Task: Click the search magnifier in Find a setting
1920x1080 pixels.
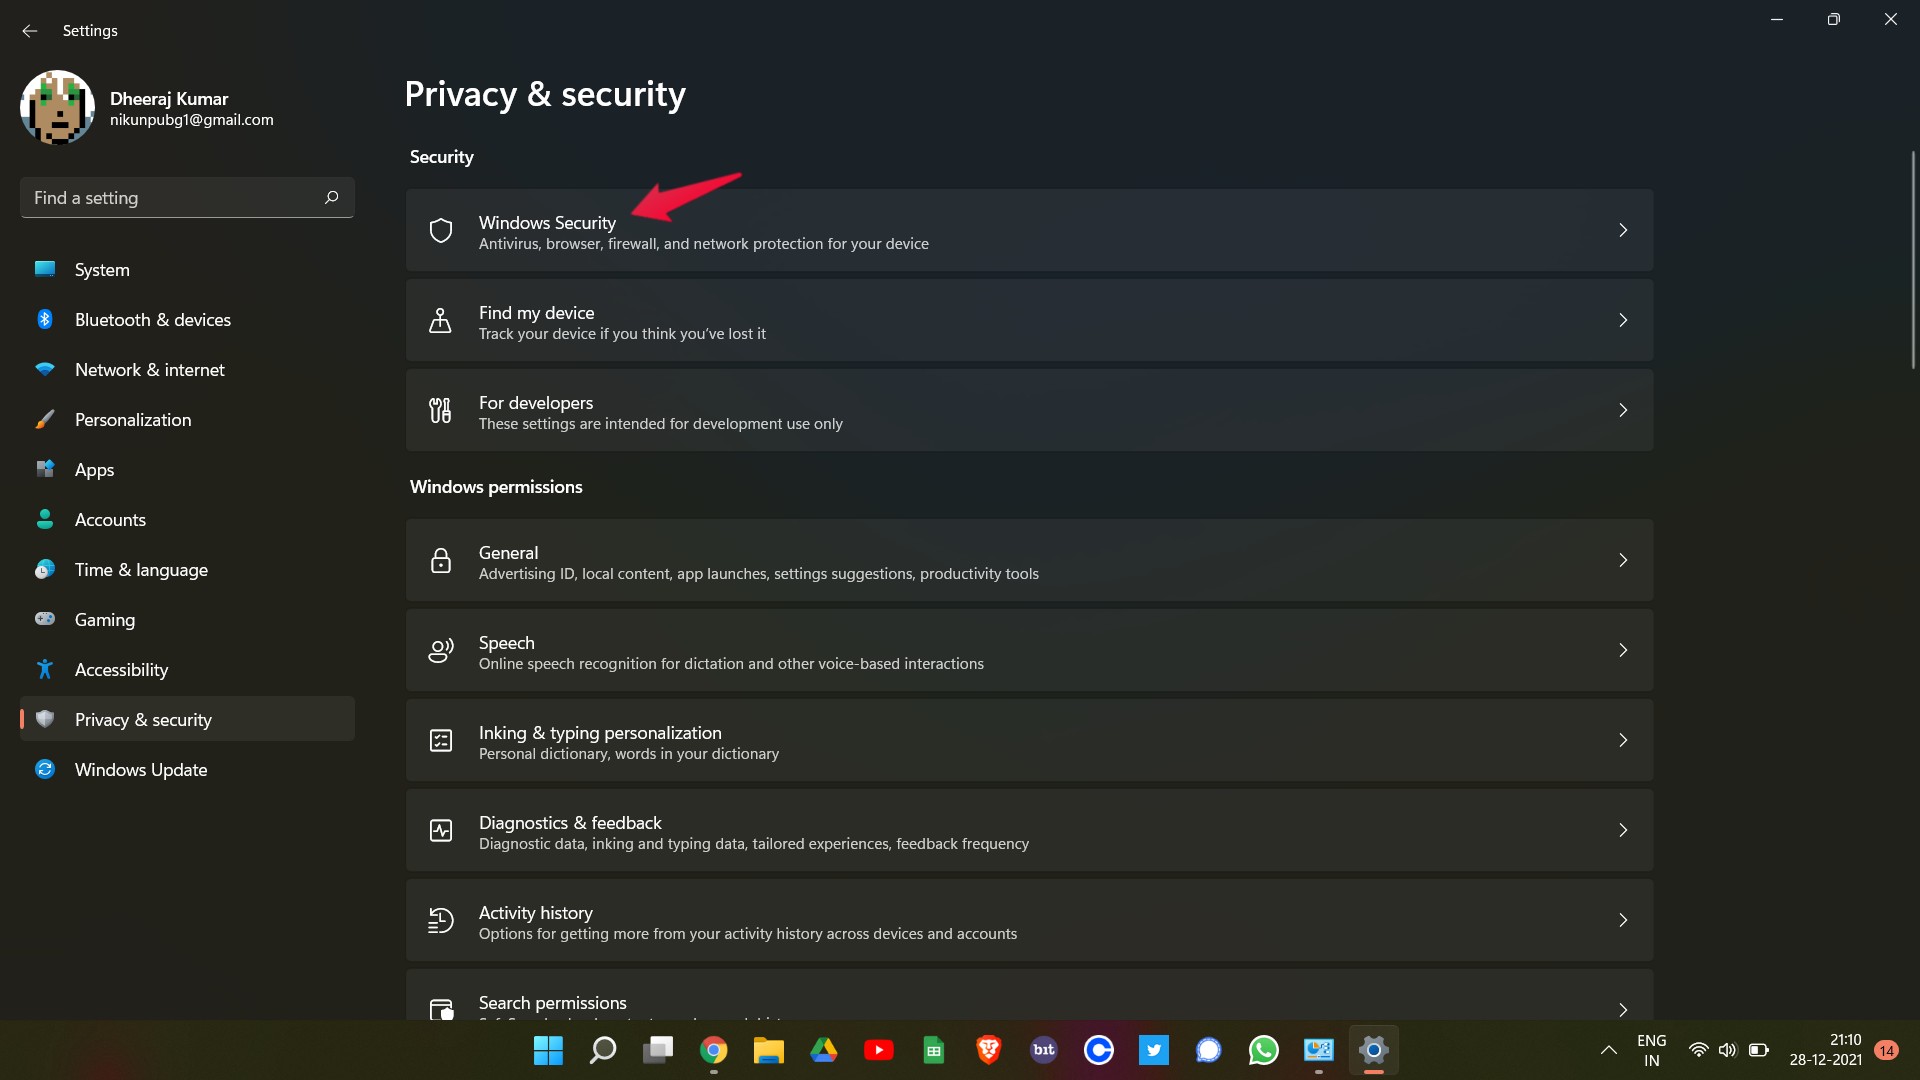Action: 332,197
